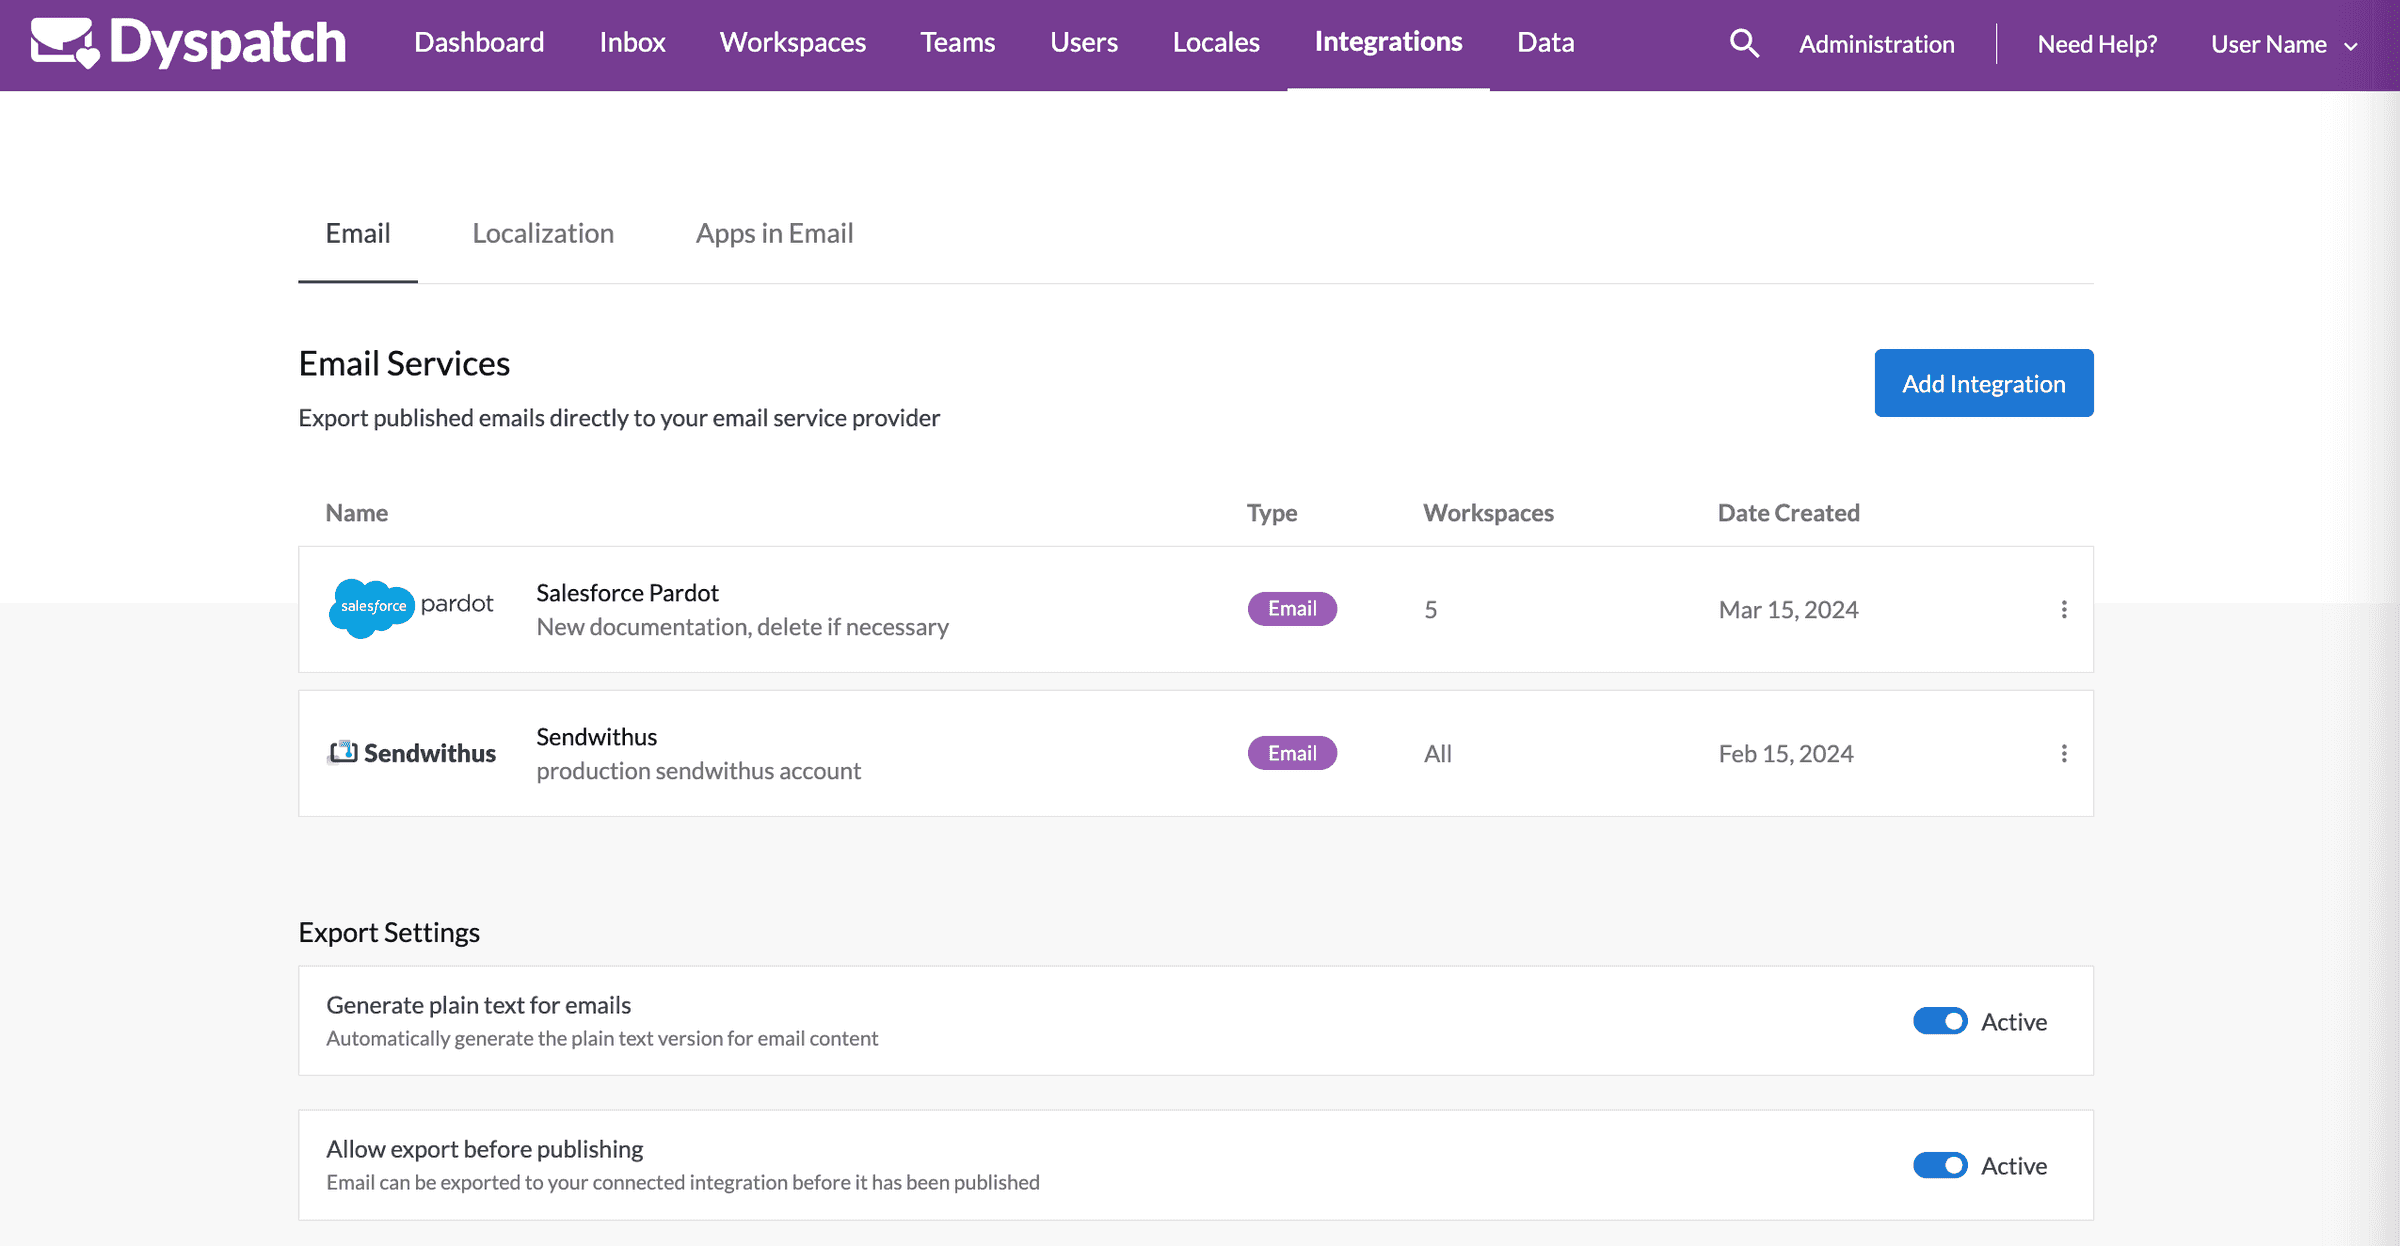The height and width of the screenshot is (1246, 2400).
Task: Switch to the Localization tab
Action: point(543,233)
